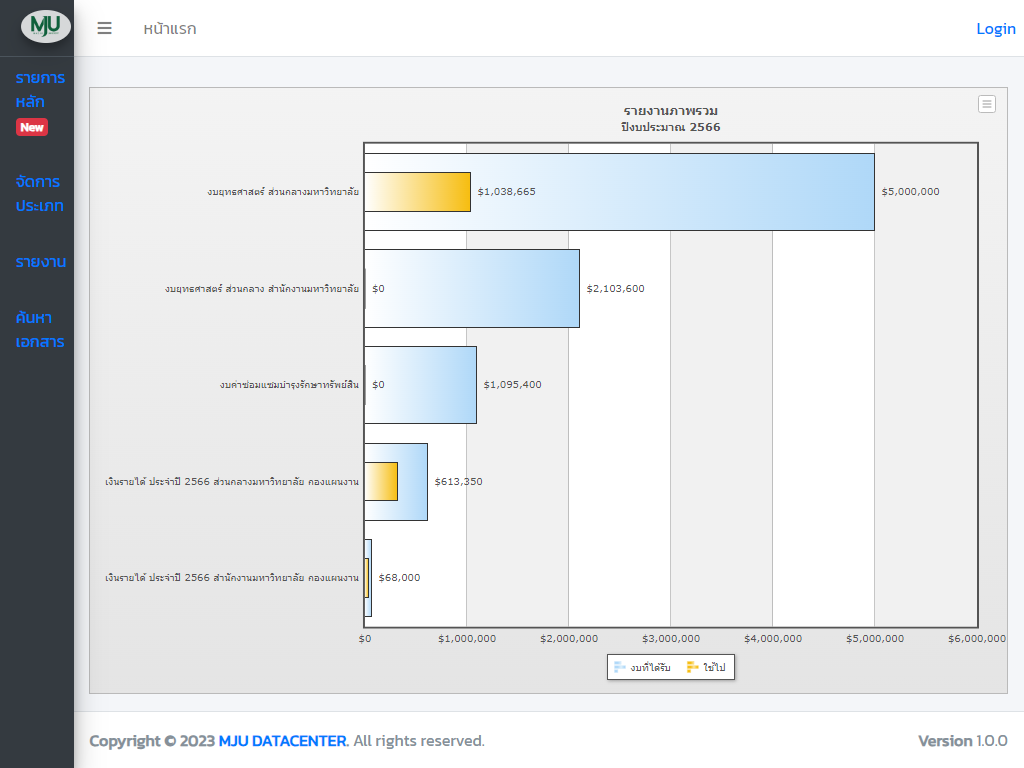The width and height of the screenshot is (1024, 768).
Task: Click the yellow $1,038,665 spent bar
Action: tap(417, 192)
